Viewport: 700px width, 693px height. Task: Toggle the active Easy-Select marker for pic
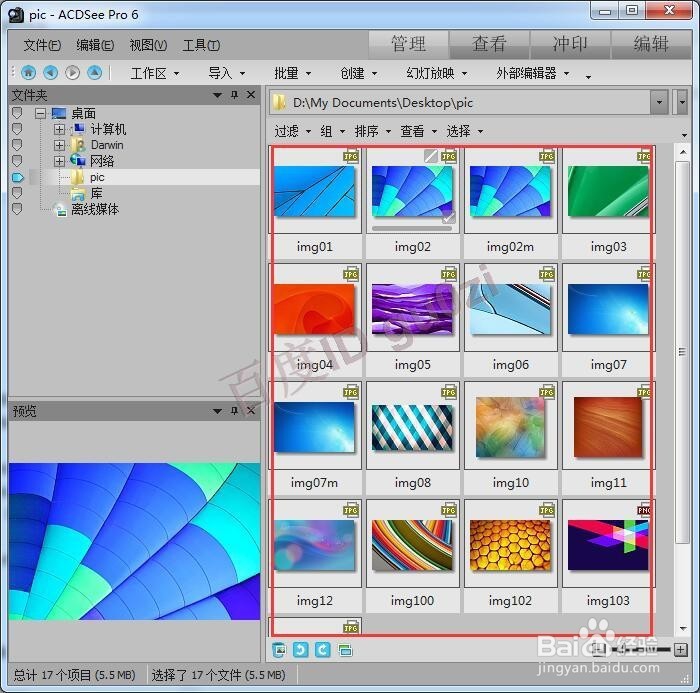(17, 177)
